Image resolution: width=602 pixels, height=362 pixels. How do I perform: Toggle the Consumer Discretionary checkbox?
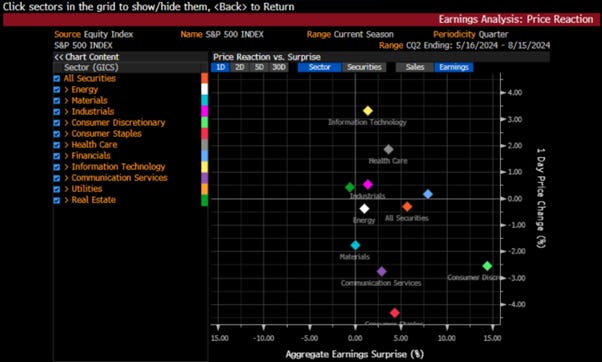click(57, 123)
